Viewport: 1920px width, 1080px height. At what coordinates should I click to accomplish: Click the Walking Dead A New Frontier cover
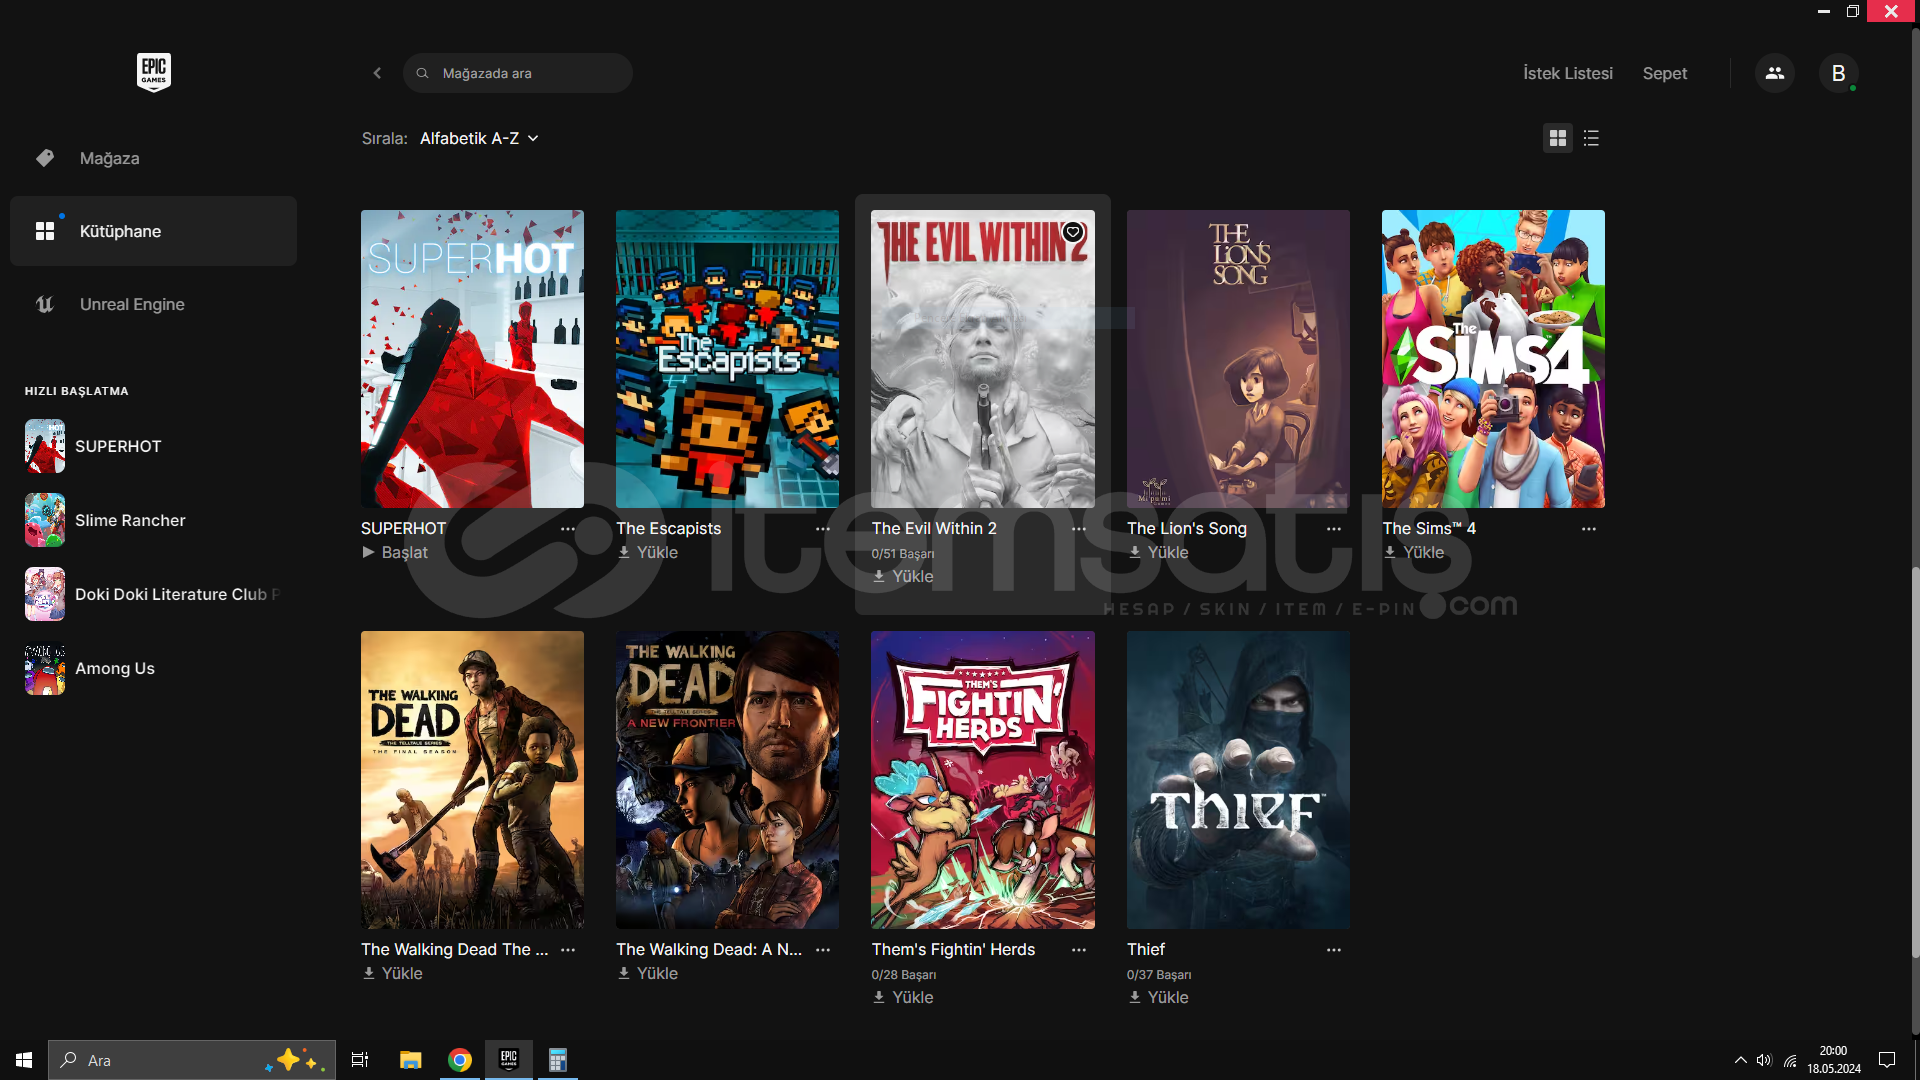727,780
